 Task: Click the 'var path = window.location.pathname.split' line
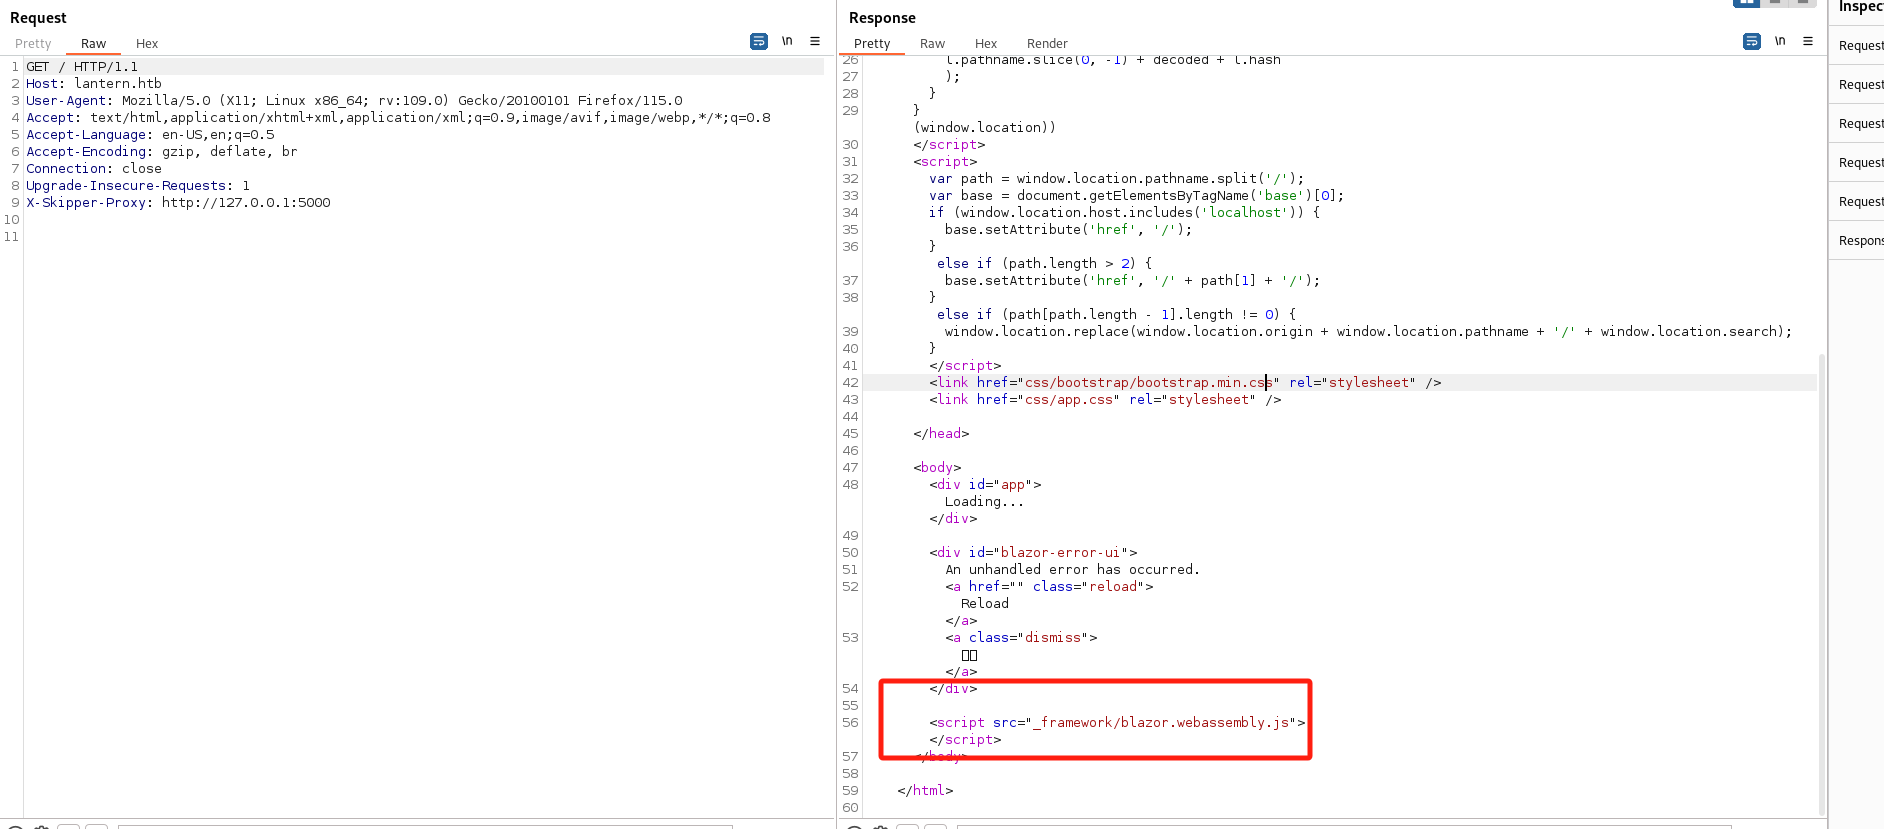1116,179
